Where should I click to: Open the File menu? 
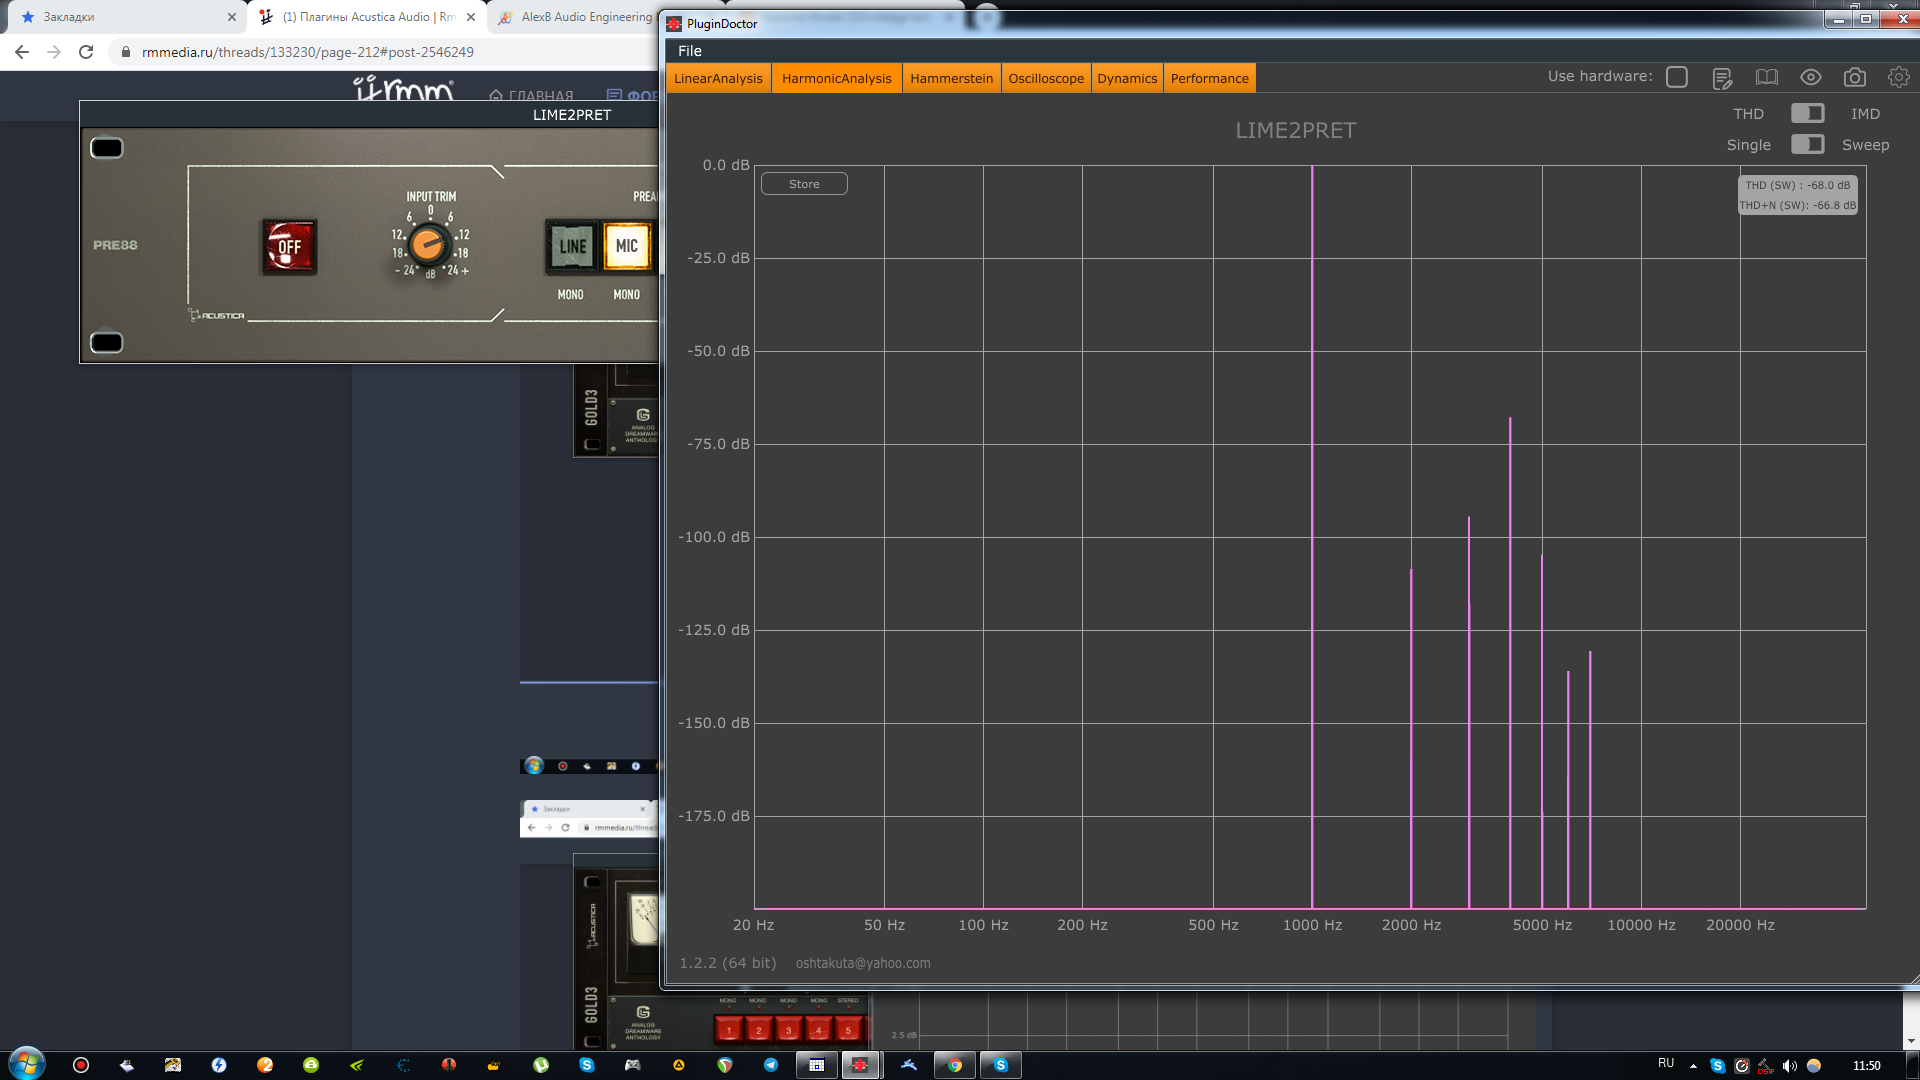pyautogui.click(x=690, y=51)
